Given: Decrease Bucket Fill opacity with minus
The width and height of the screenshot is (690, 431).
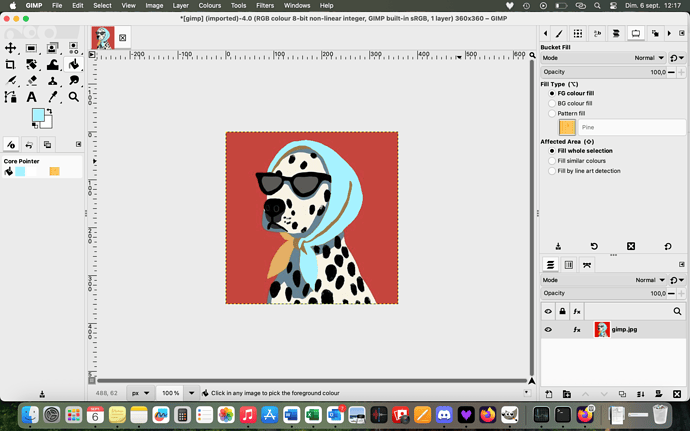Looking at the screenshot, I should point(671,72).
